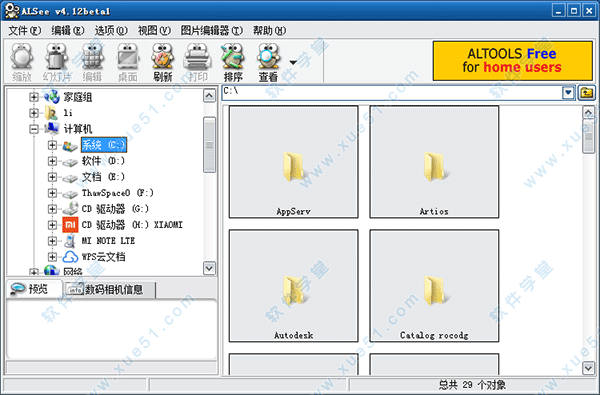Select the MI NOTE LTE device

click(x=108, y=241)
